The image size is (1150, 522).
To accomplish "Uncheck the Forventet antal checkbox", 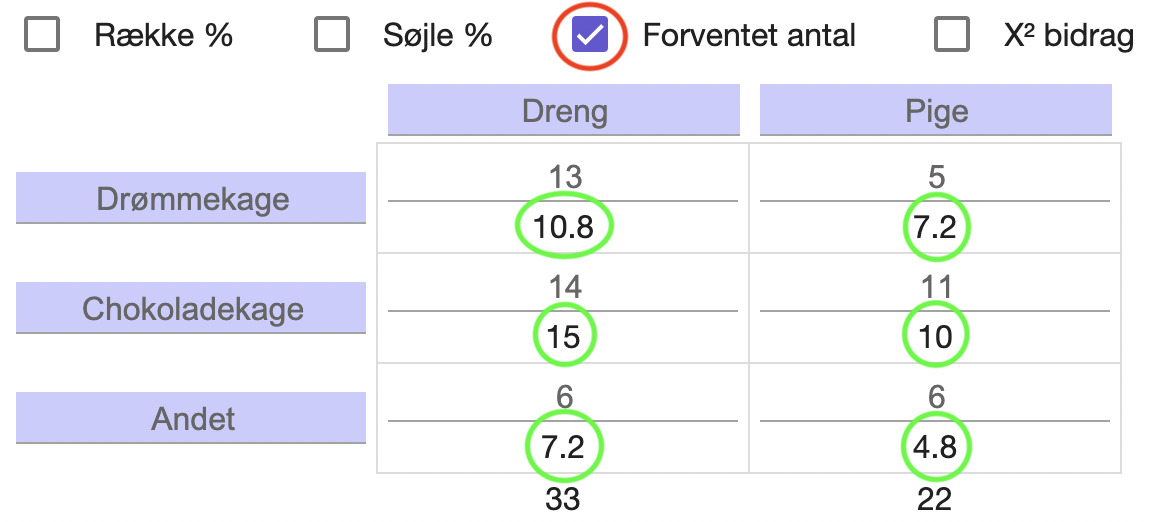I will pyautogui.click(x=590, y=34).
